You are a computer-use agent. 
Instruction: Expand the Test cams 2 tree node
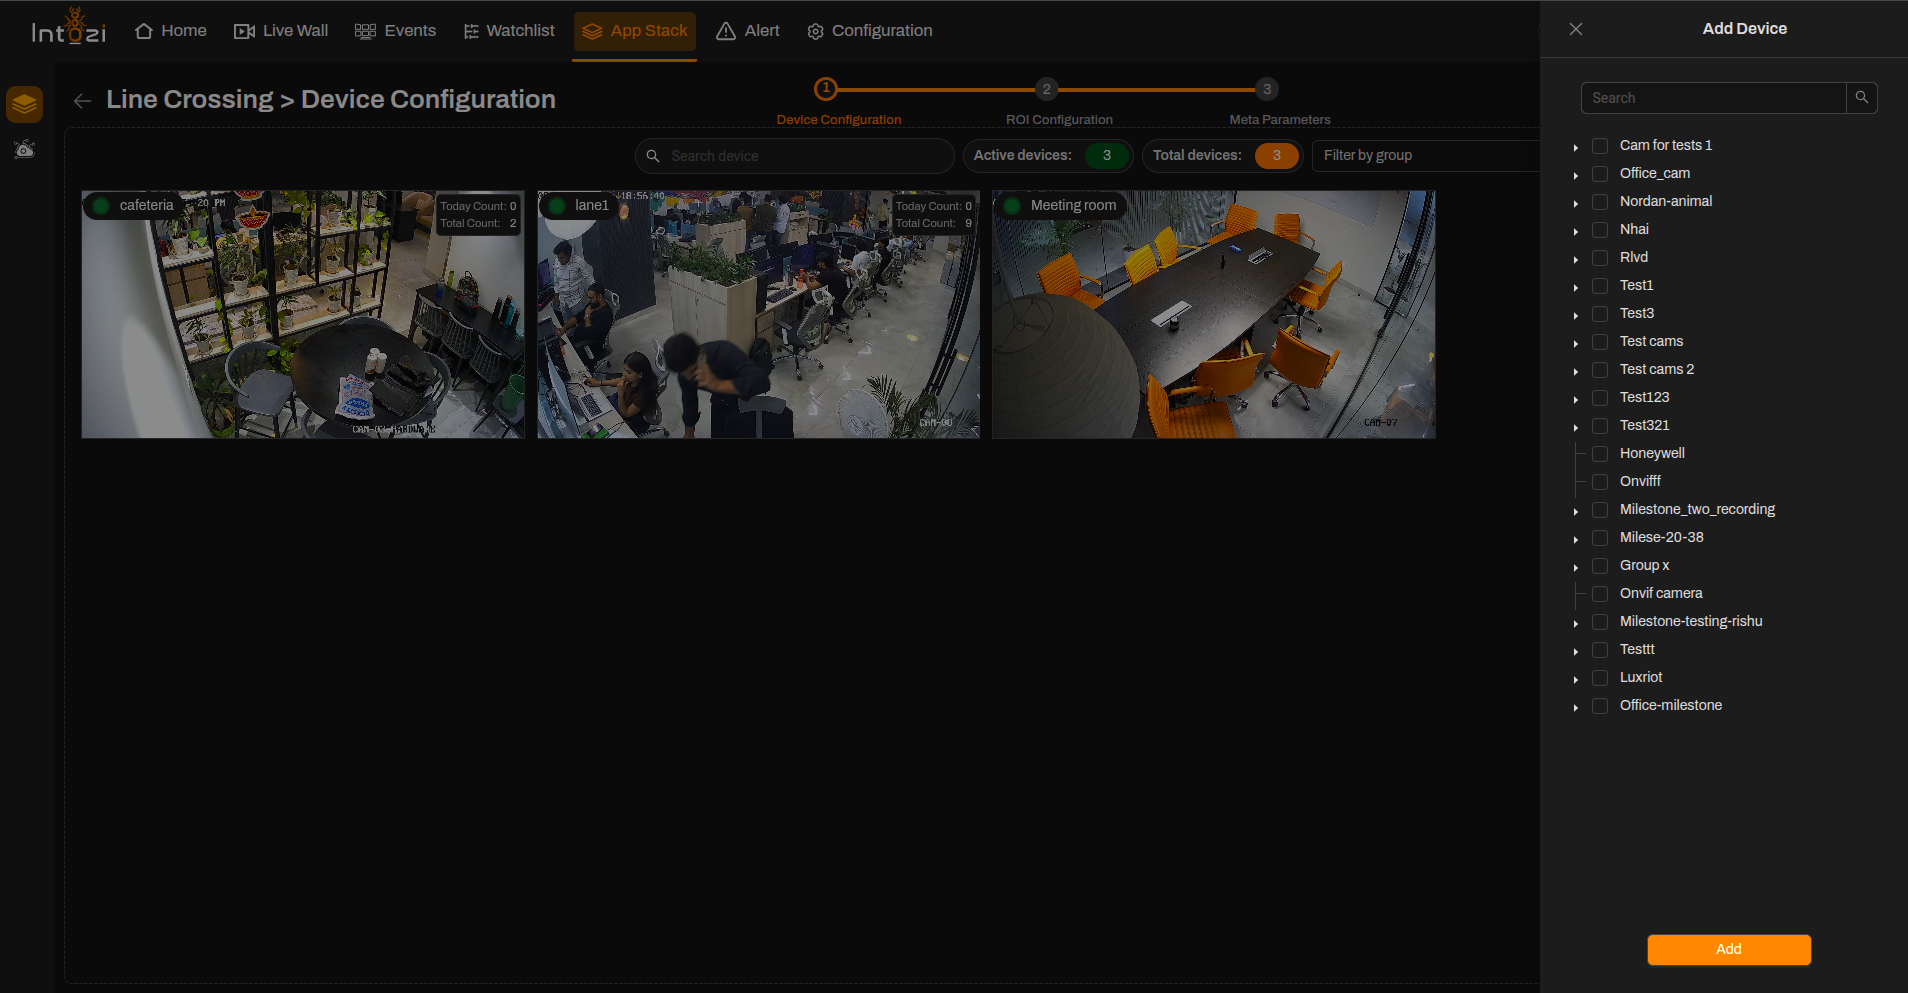[1576, 371]
